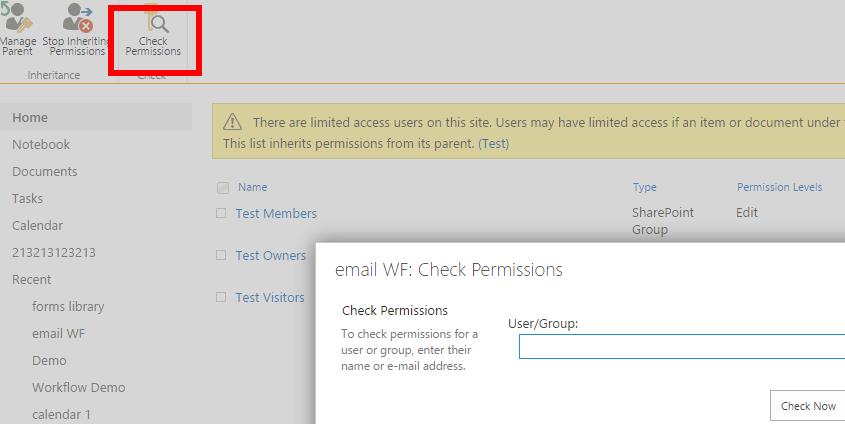
Task: Open the Test Members group link
Action: click(276, 213)
